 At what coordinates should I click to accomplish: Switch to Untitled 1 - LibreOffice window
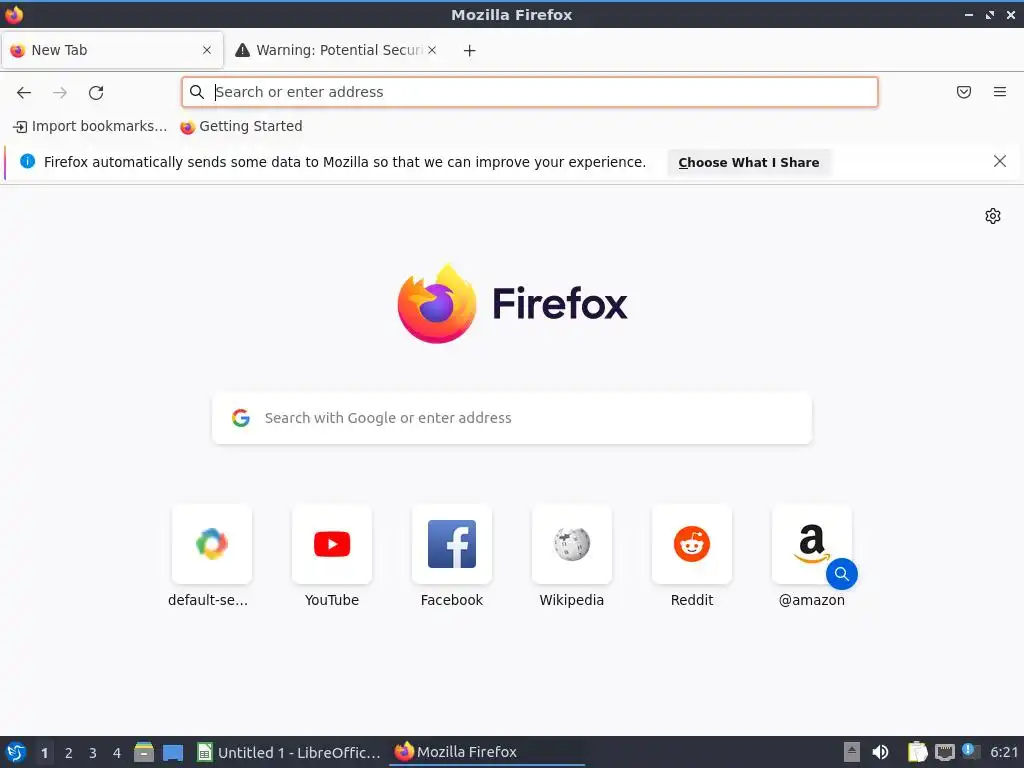[288, 752]
